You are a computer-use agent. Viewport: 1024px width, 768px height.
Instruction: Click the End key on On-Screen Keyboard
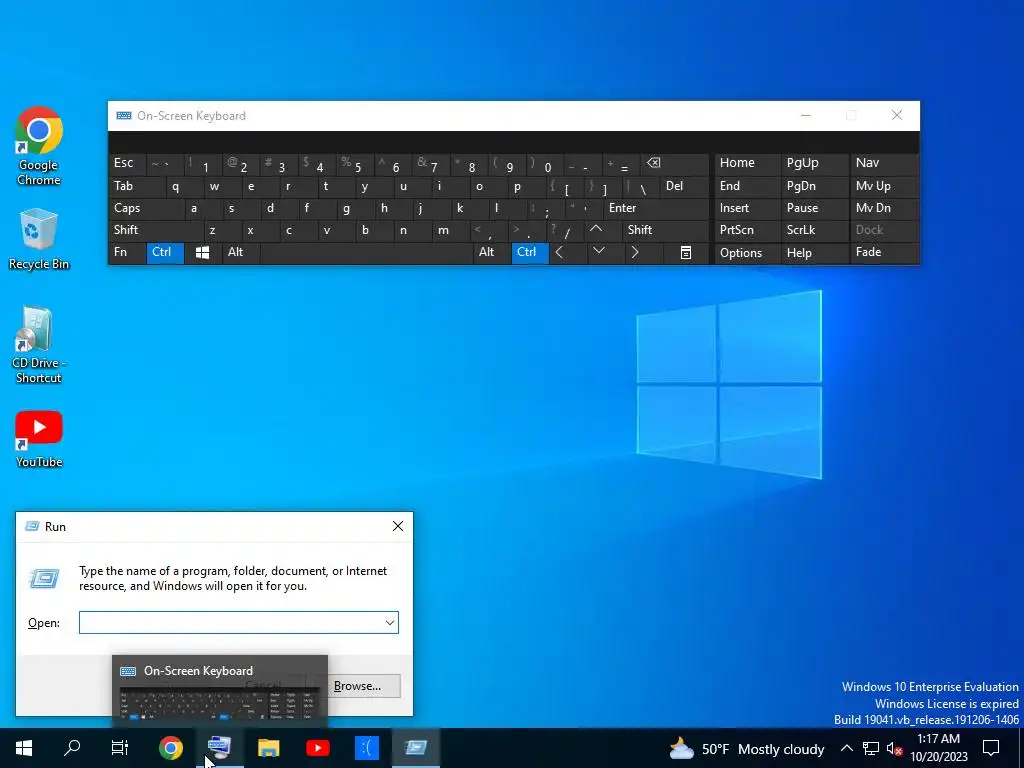tap(748, 186)
